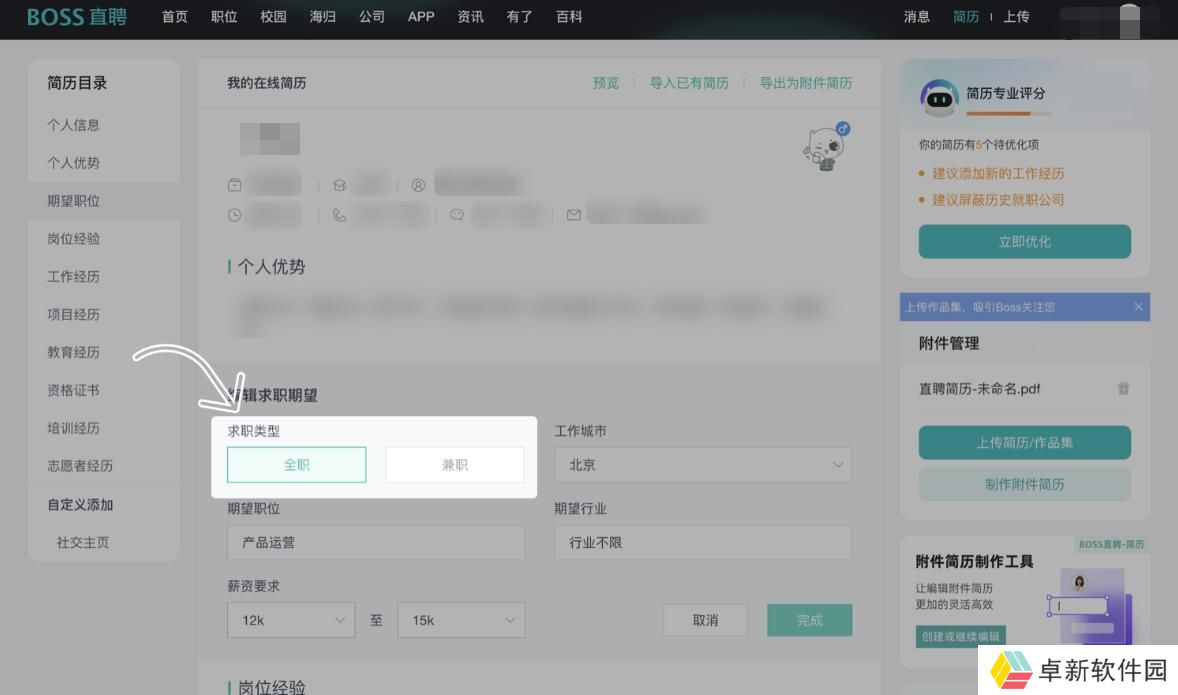This screenshot has height=695, width=1178.
Task: Jump to 工作经历 in resume directory
Action: click(x=74, y=276)
